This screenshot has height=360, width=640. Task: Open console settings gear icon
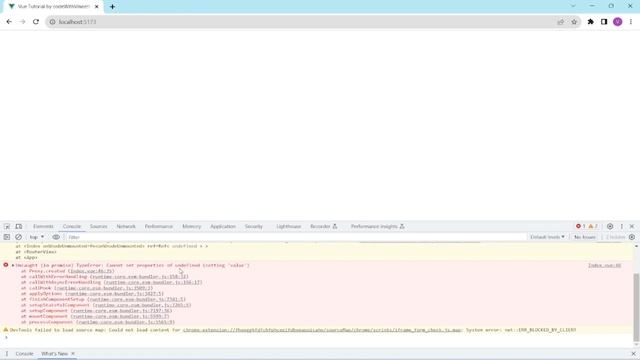(x=632, y=237)
